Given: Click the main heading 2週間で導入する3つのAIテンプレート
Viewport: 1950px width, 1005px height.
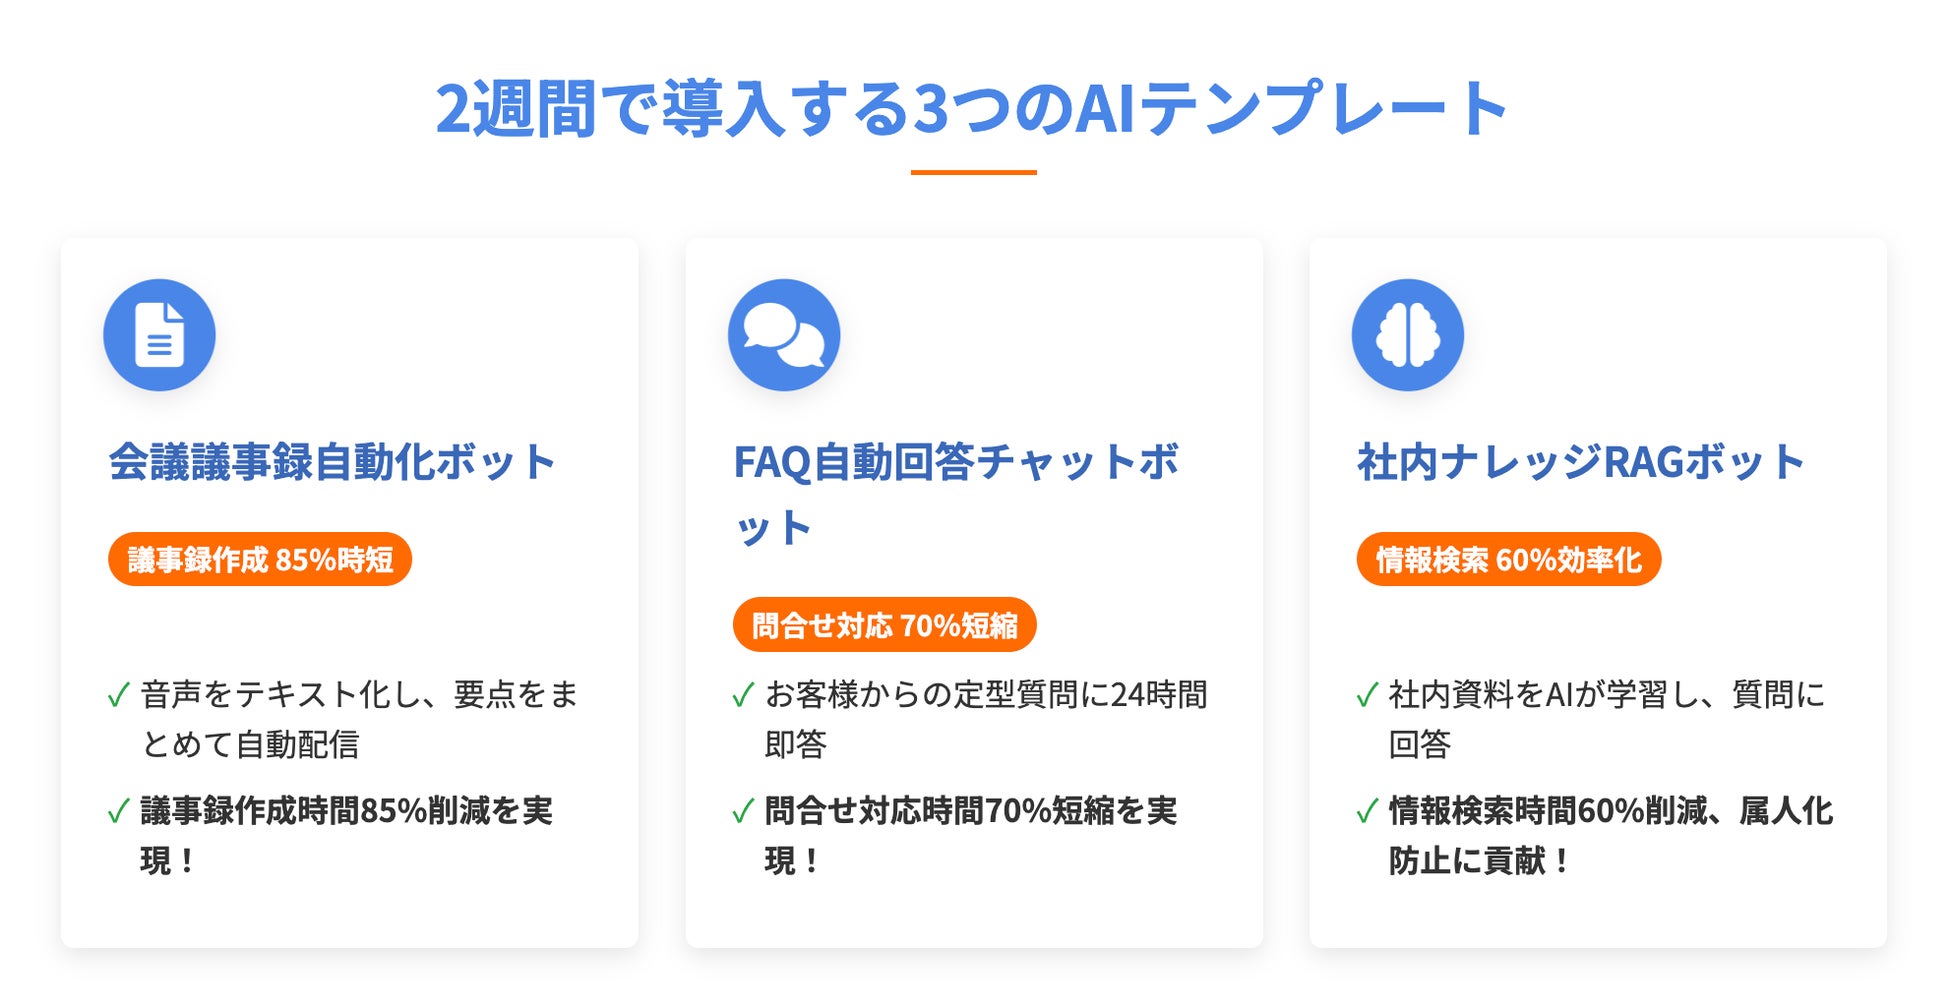Looking at the screenshot, I should (x=972, y=109).
